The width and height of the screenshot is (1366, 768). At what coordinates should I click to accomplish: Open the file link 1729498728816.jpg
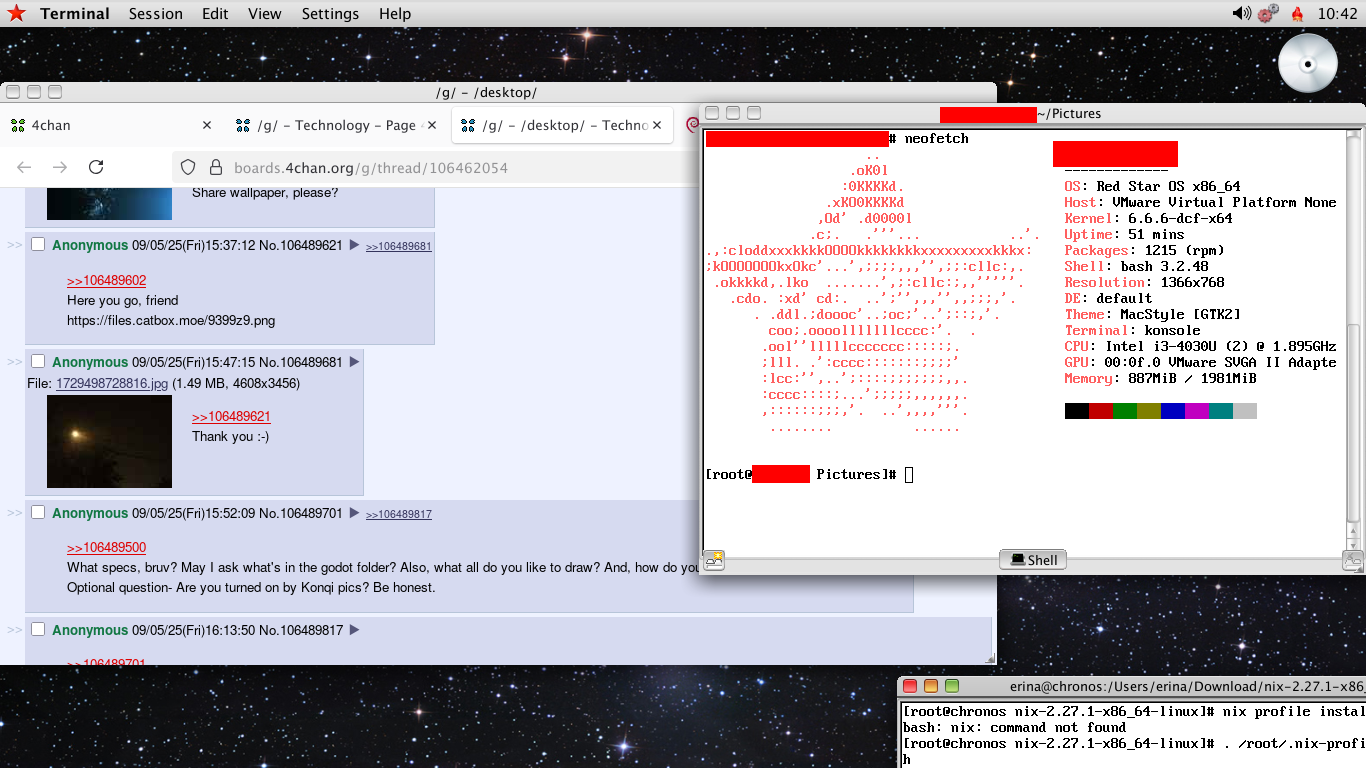[112, 383]
